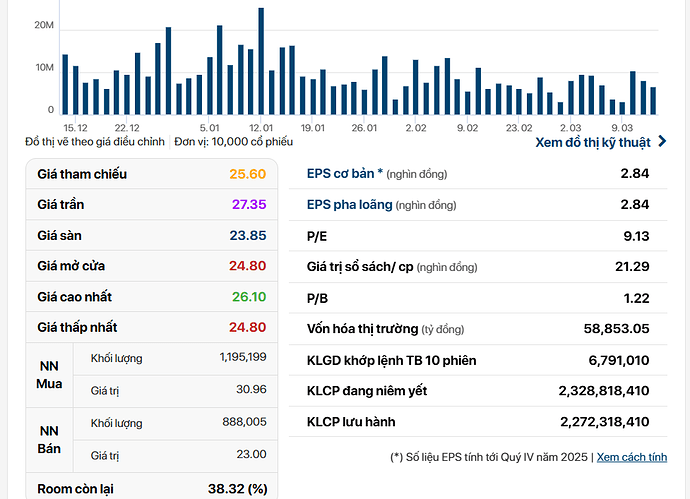690x499 pixels.
Task: Click the tallest volume bar near 12.01
Action: 261,62
